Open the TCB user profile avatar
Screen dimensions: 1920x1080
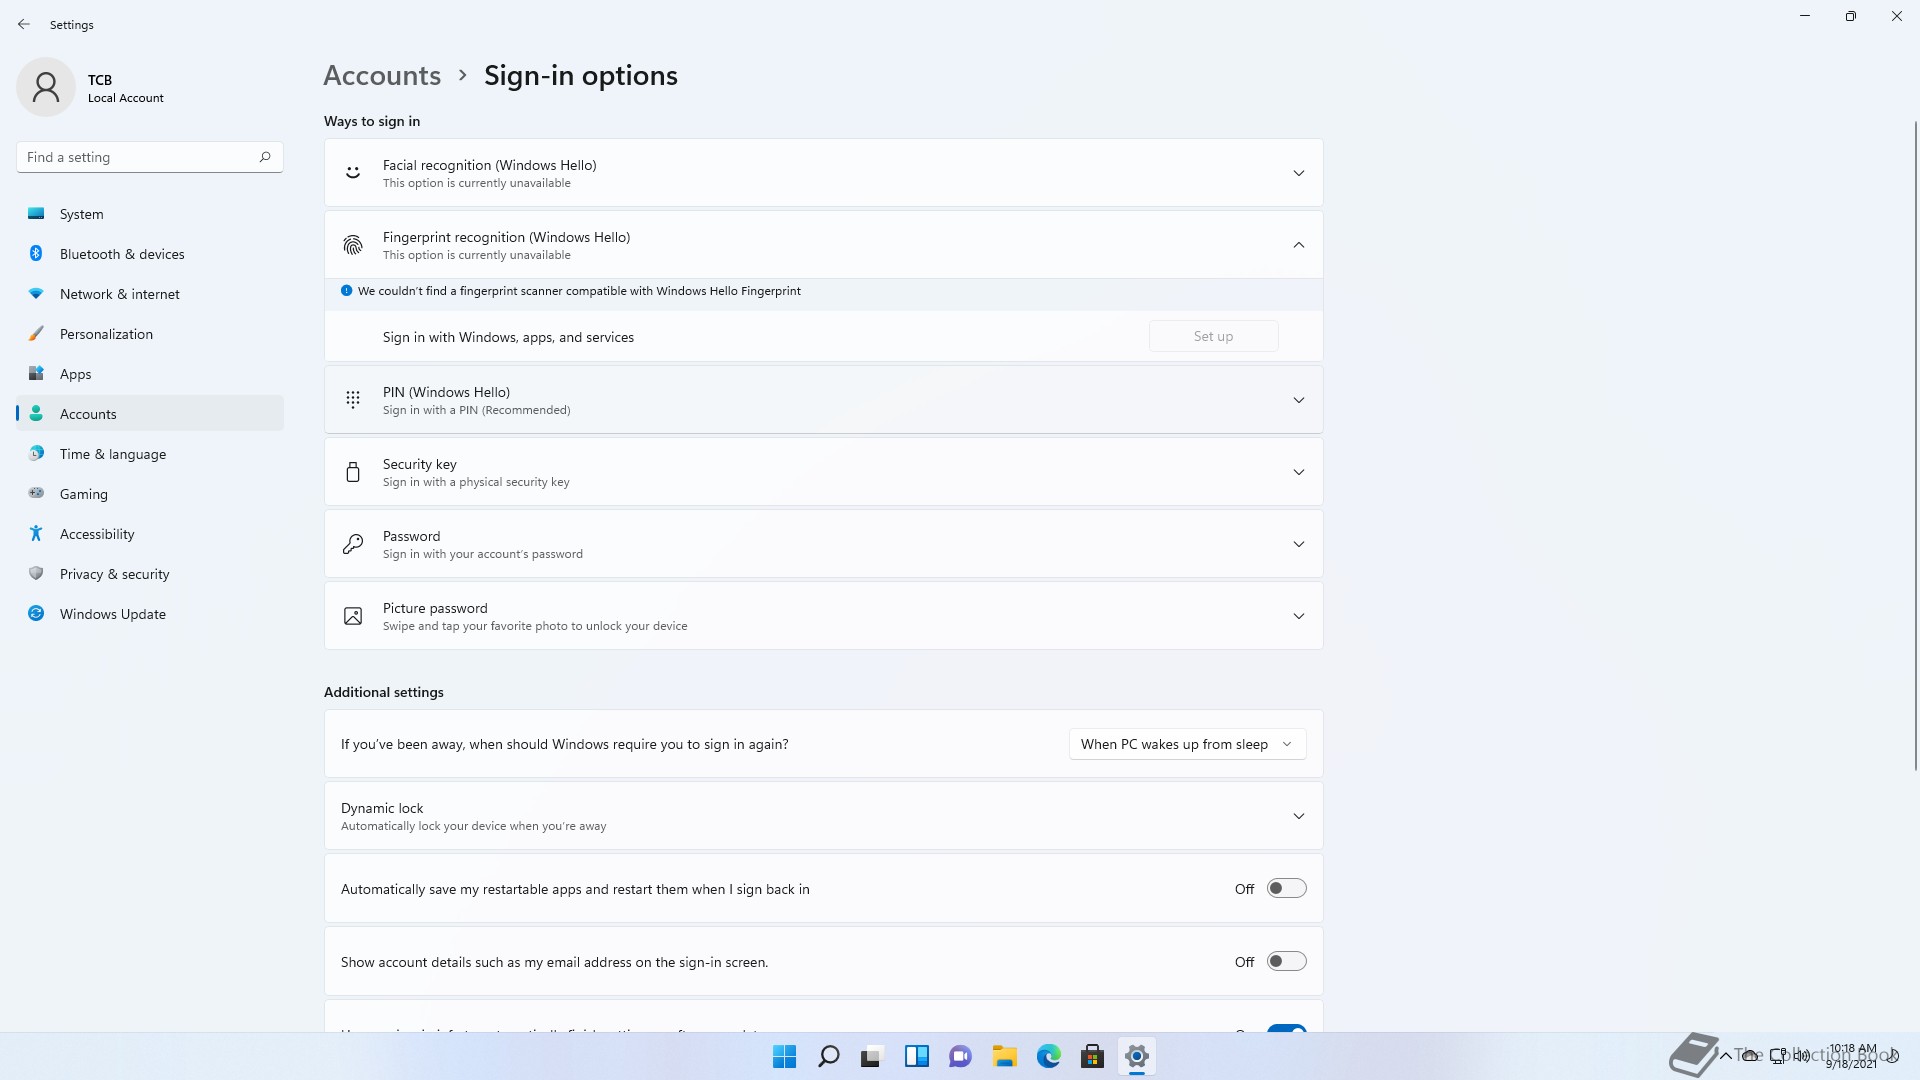[46, 87]
